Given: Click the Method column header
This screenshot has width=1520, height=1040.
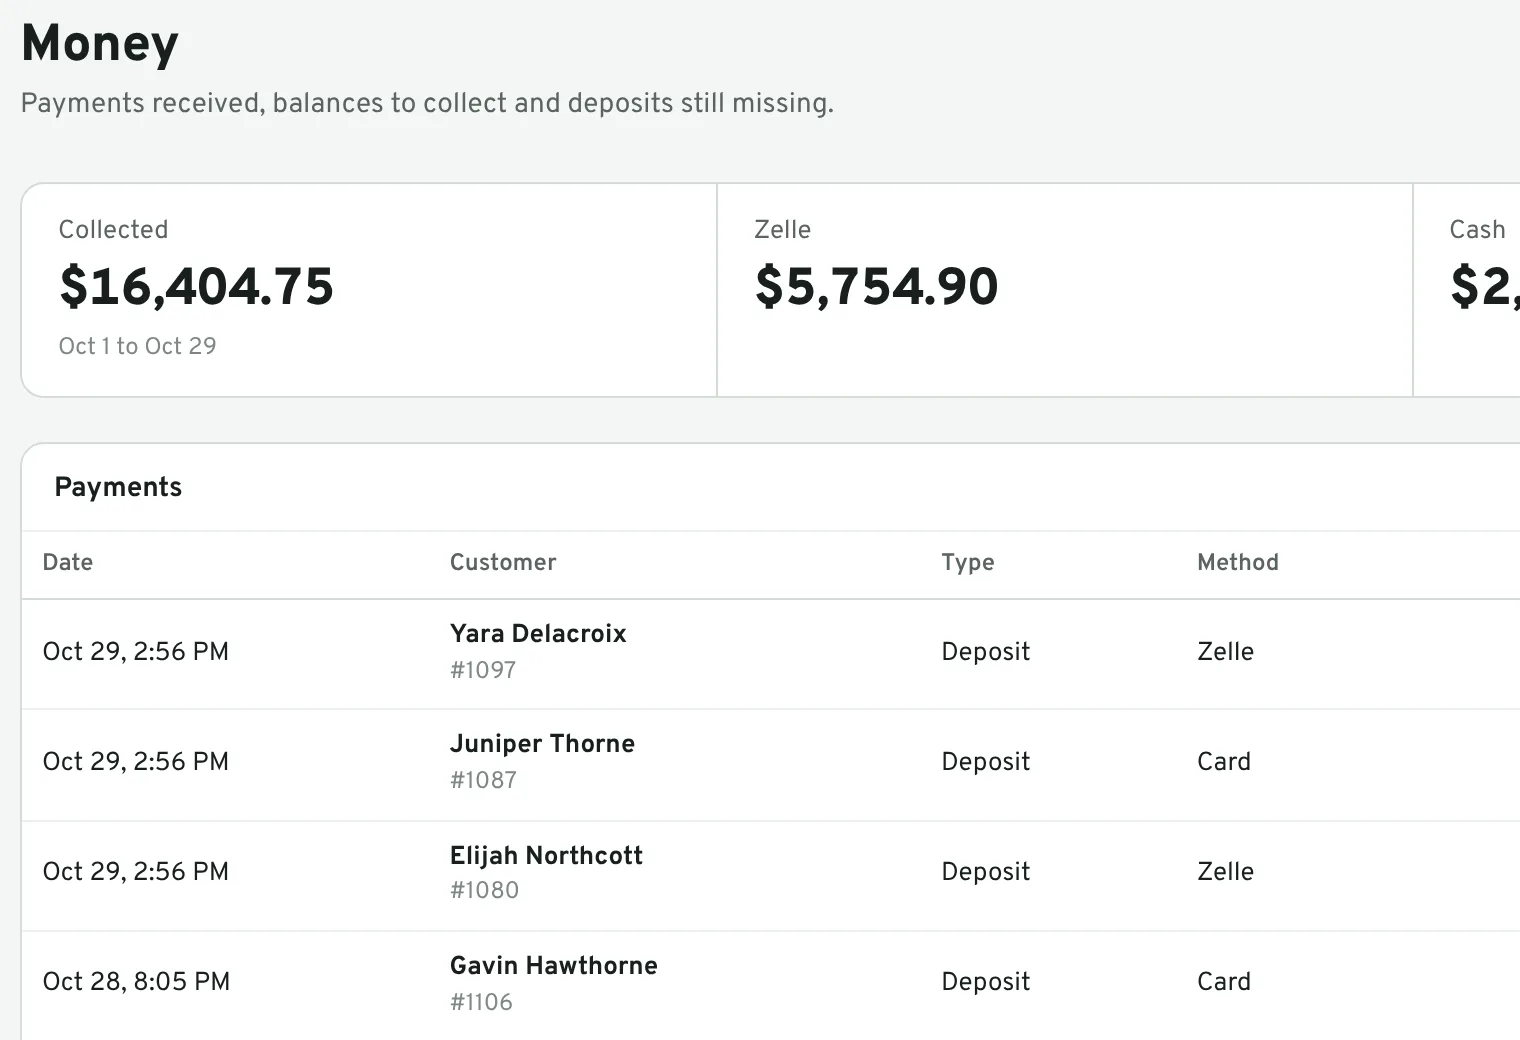Looking at the screenshot, I should pos(1238,562).
